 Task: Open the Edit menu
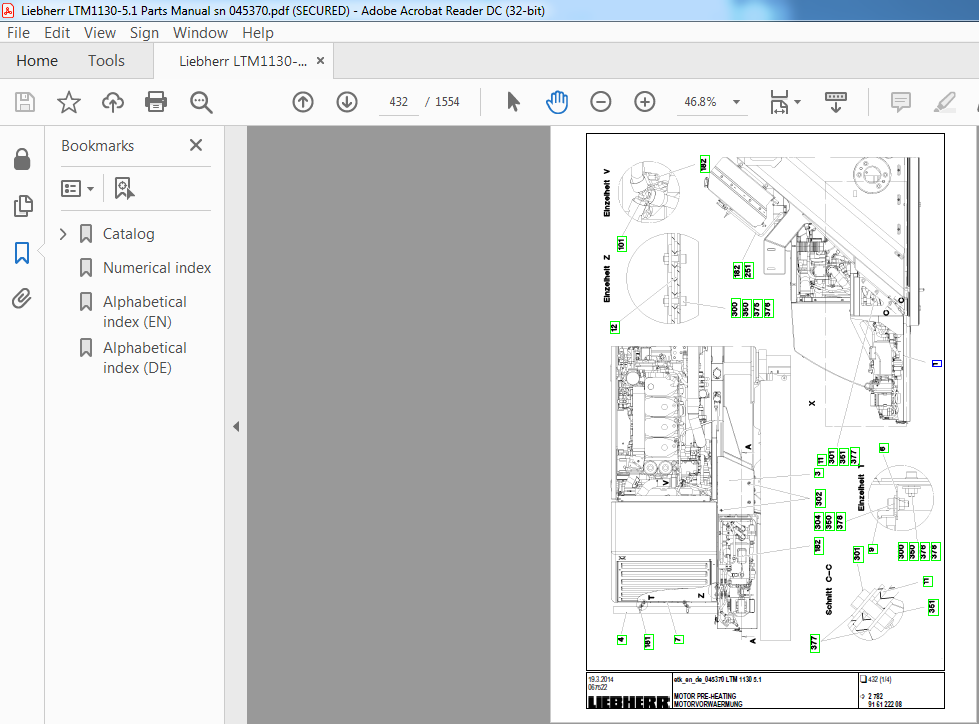[x=57, y=33]
